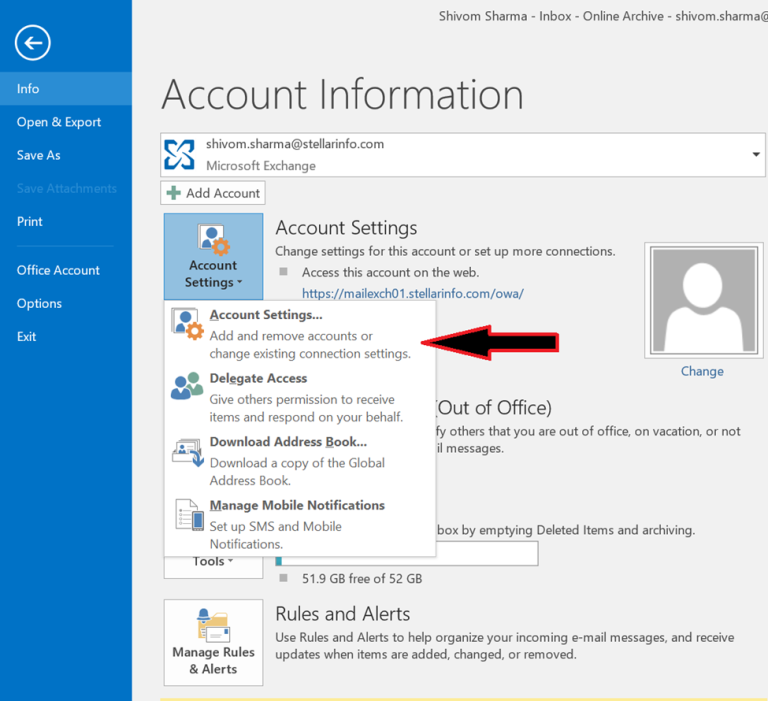The width and height of the screenshot is (768, 701).
Task: Select Info in the left sidebar
Action: click(x=66, y=89)
